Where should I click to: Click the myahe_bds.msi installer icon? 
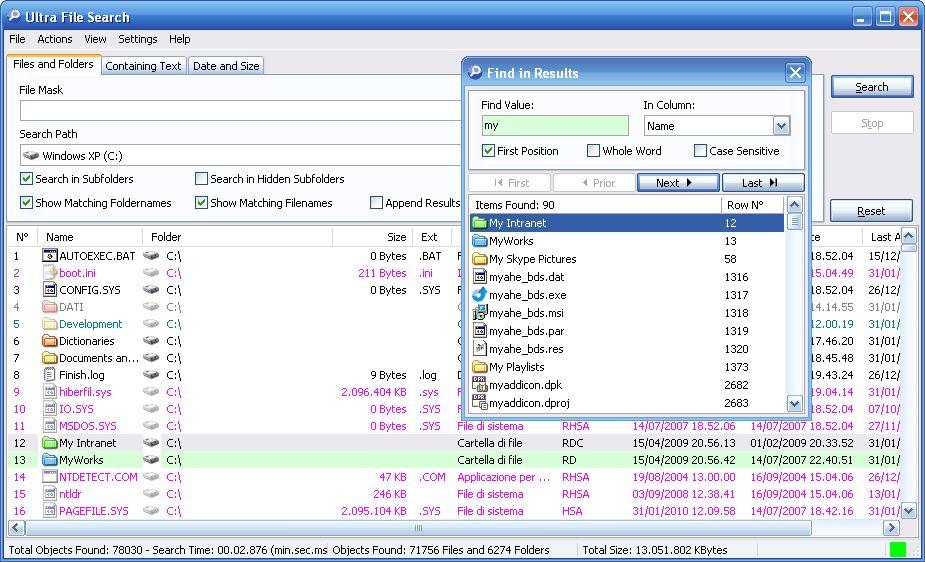(480, 313)
